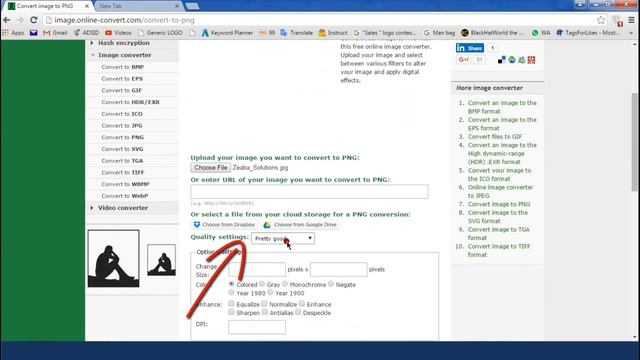The height and width of the screenshot is (360, 640).
Task: Open WA bookmark
Action: click(541, 33)
